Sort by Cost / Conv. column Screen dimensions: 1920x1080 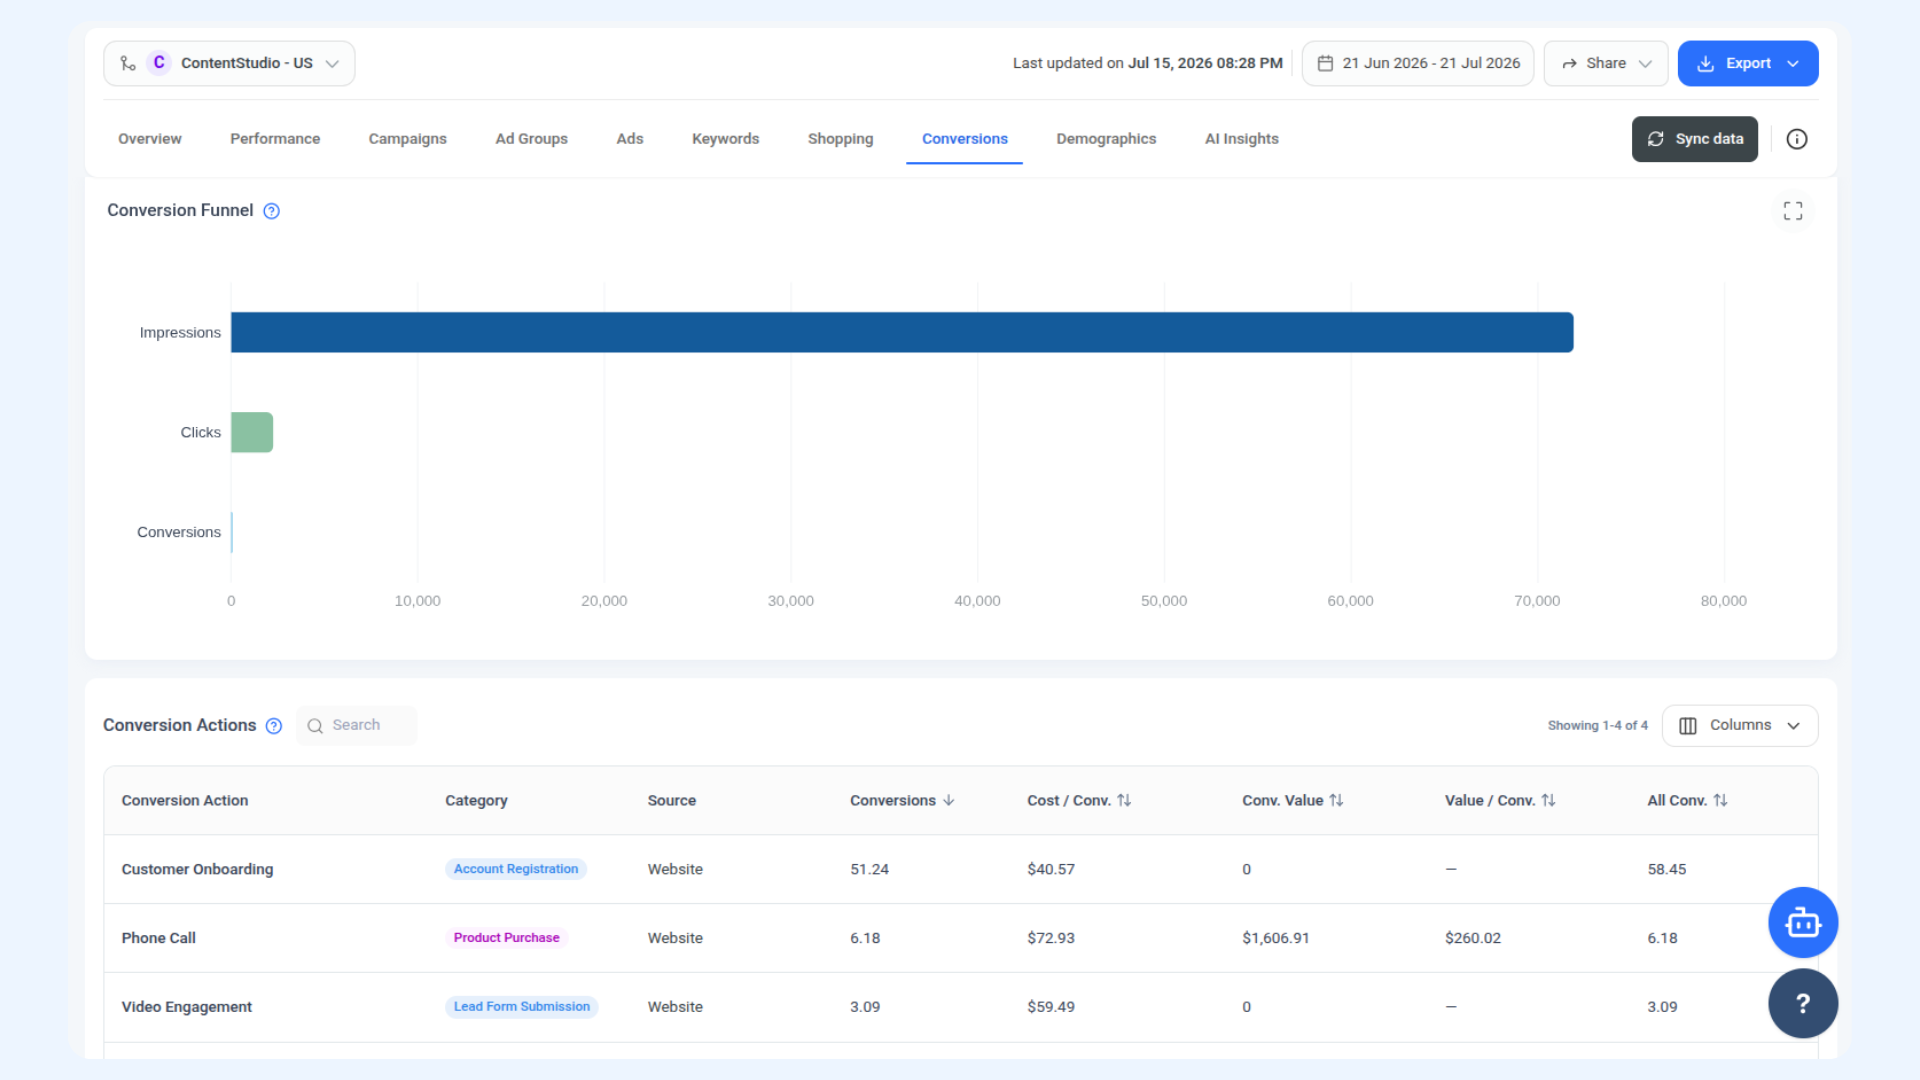pyautogui.click(x=1079, y=801)
